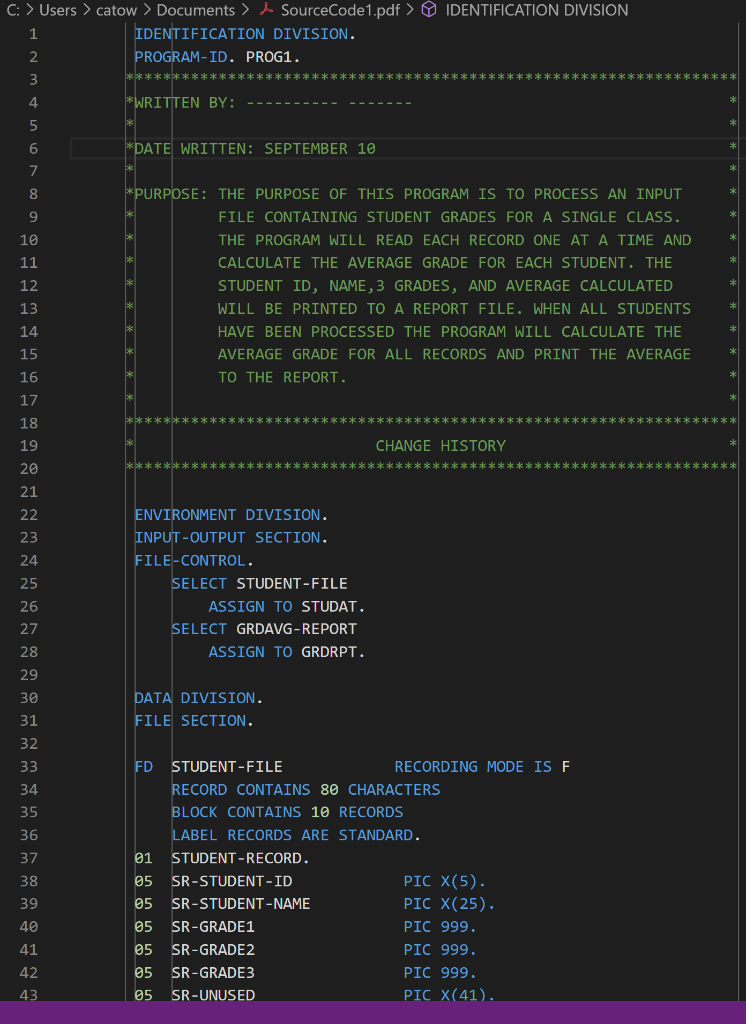Click 'BLOCK CONTAINS 10 RECORDS' line
This screenshot has width=746, height=1024.
287,812
